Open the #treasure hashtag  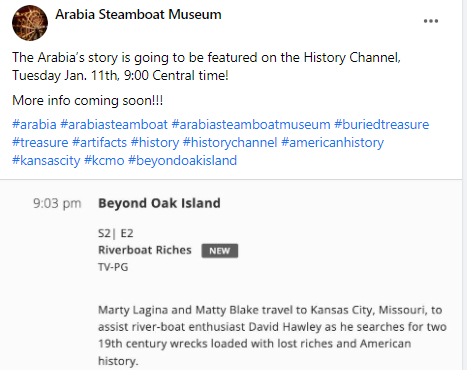coord(40,143)
